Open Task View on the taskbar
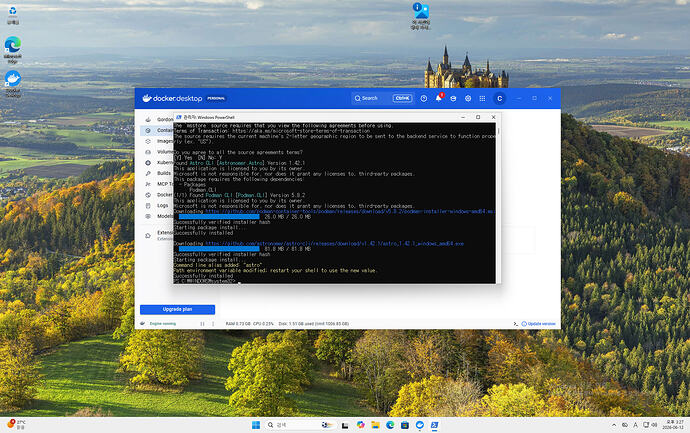Screen dimensions: 690x433 click(x=345, y=425)
